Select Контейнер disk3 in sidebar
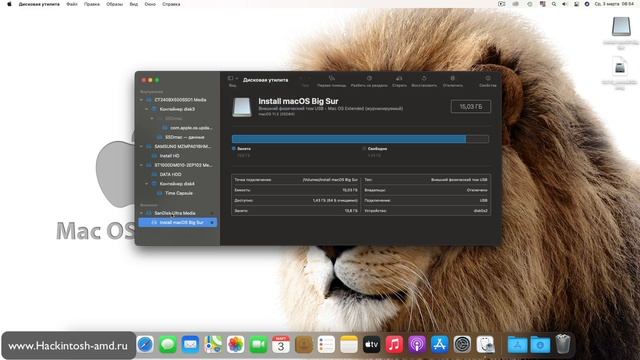The height and width of the screenshot is (360, 640). pos(177,109)
